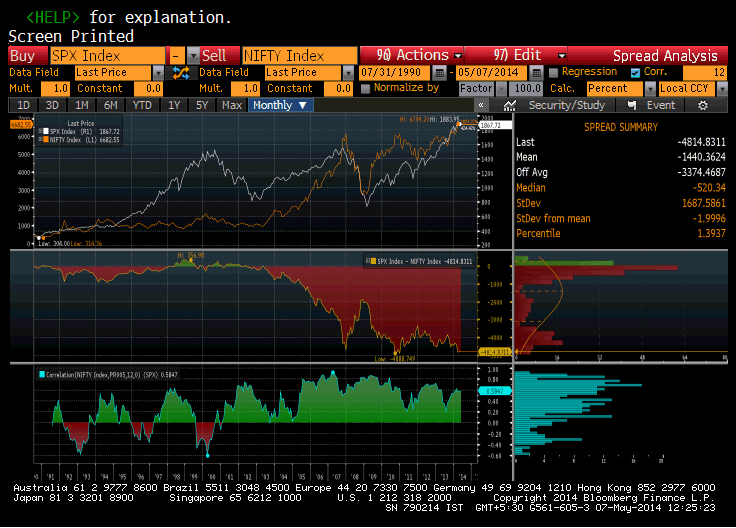The image size is (736, 528).
Task: Click the red Sell button
Action: (x=220, y=56)
